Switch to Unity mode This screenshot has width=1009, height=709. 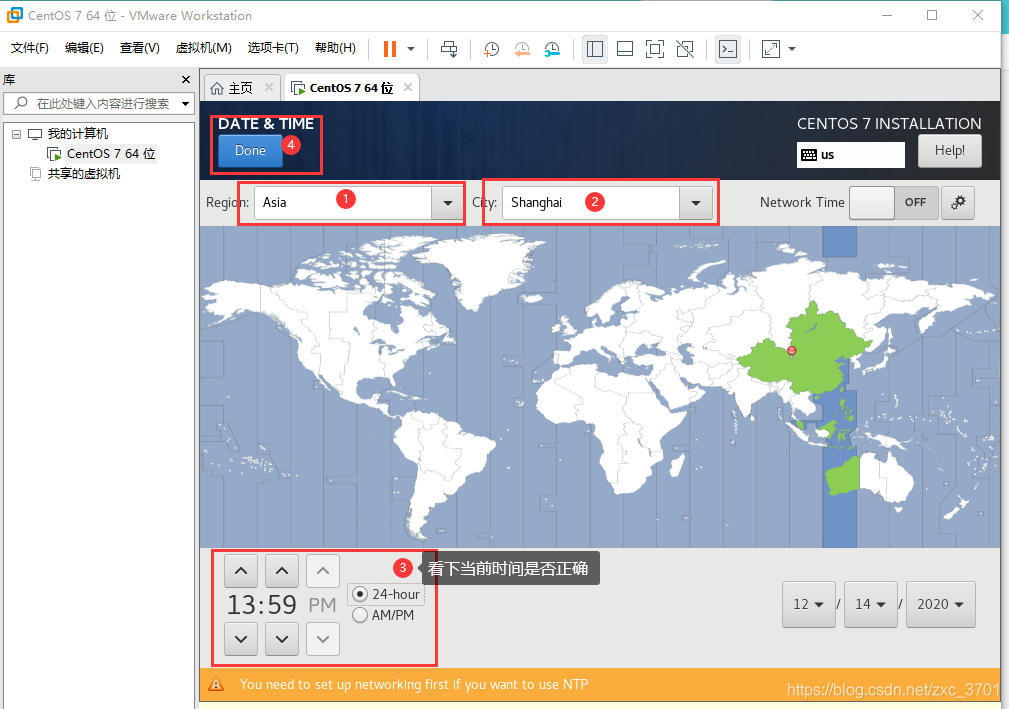[x=685, y=49]
